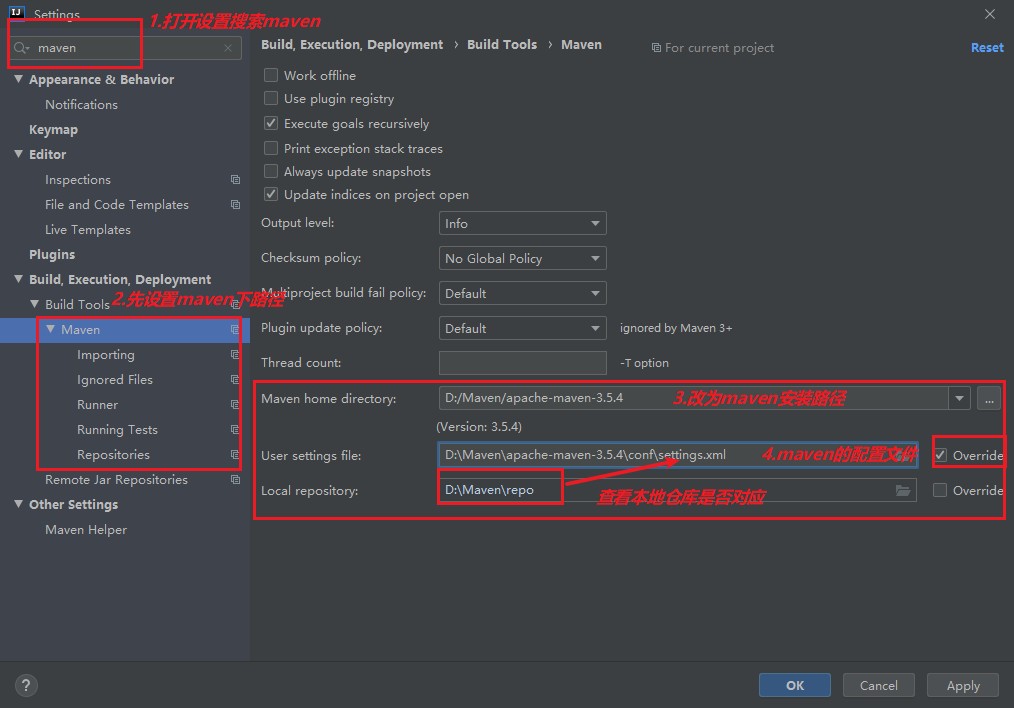This screenshot has width=1014, height=708.
Task: Clear the maven search text
Action: coord(228,48)
